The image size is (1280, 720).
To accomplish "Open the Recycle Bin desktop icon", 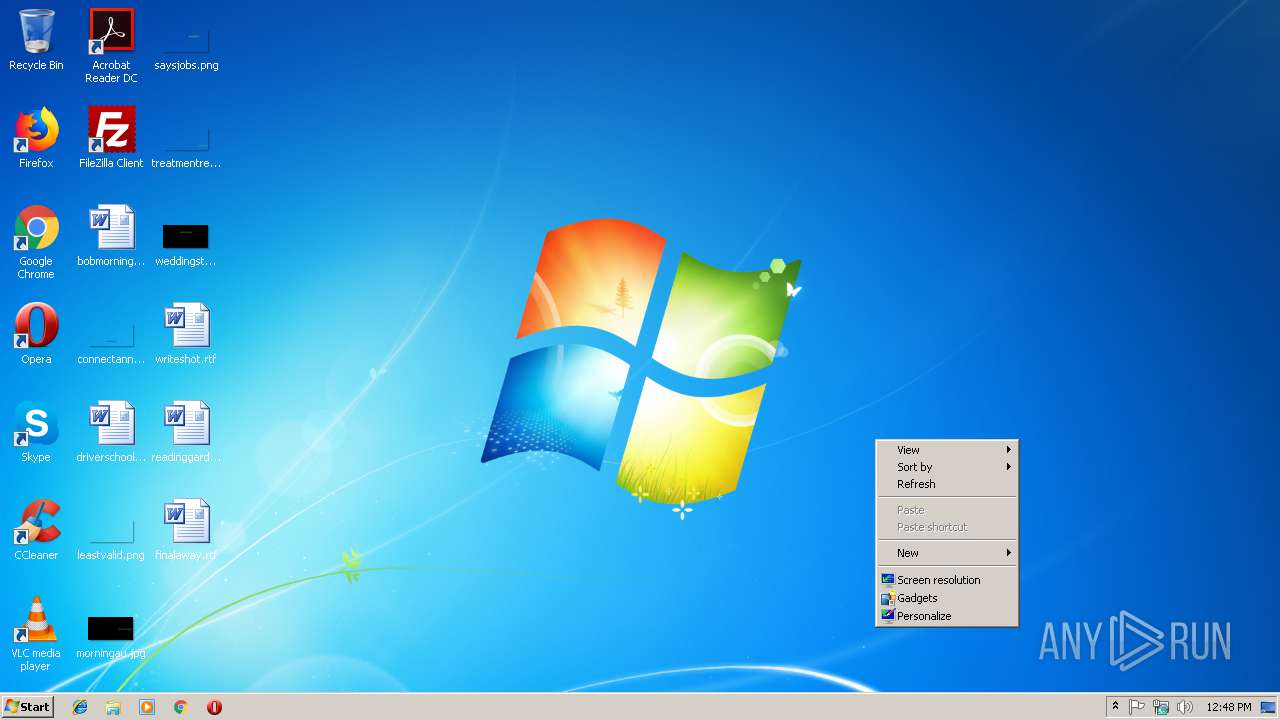I will click(36, 40).
